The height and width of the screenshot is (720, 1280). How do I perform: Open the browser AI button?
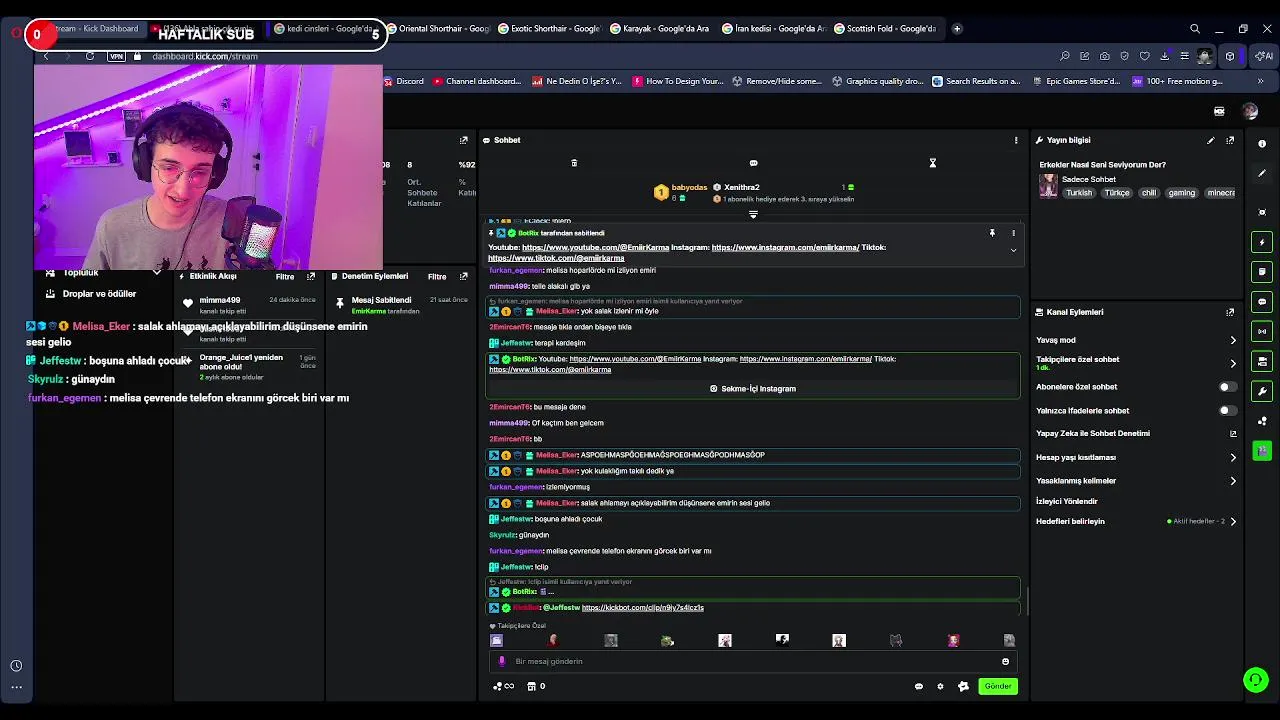1263,56
